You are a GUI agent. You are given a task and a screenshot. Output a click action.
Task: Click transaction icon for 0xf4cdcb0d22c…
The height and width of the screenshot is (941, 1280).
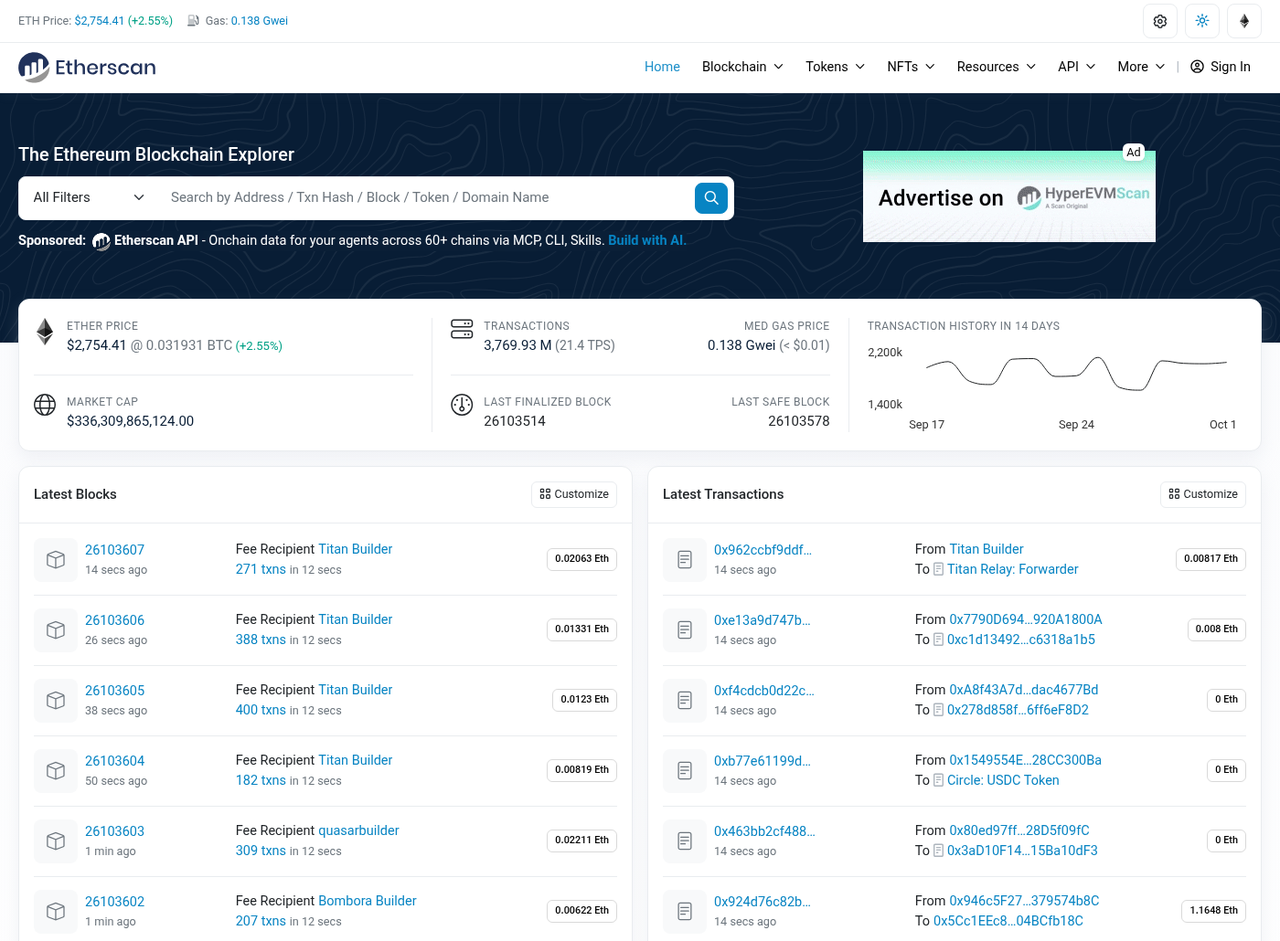click(x=685, y=701)
